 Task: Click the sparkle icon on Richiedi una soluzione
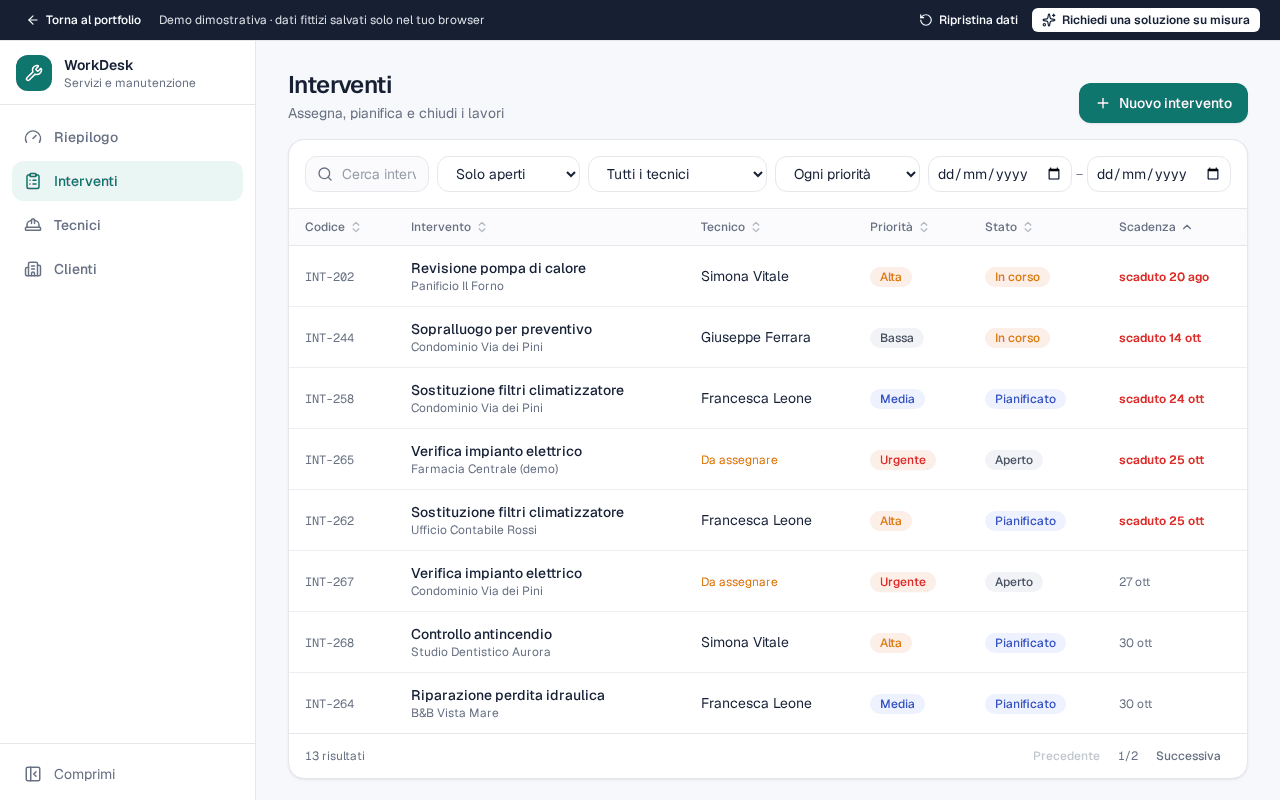pyautogui.click(x=1049, y=20)
